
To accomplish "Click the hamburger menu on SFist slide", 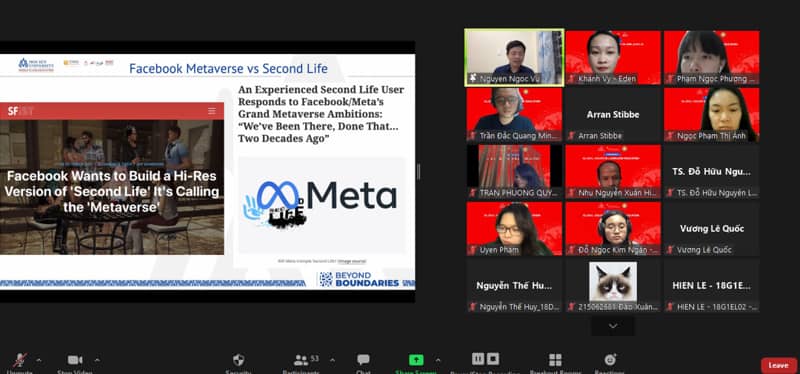I will [x=212, y=111].
